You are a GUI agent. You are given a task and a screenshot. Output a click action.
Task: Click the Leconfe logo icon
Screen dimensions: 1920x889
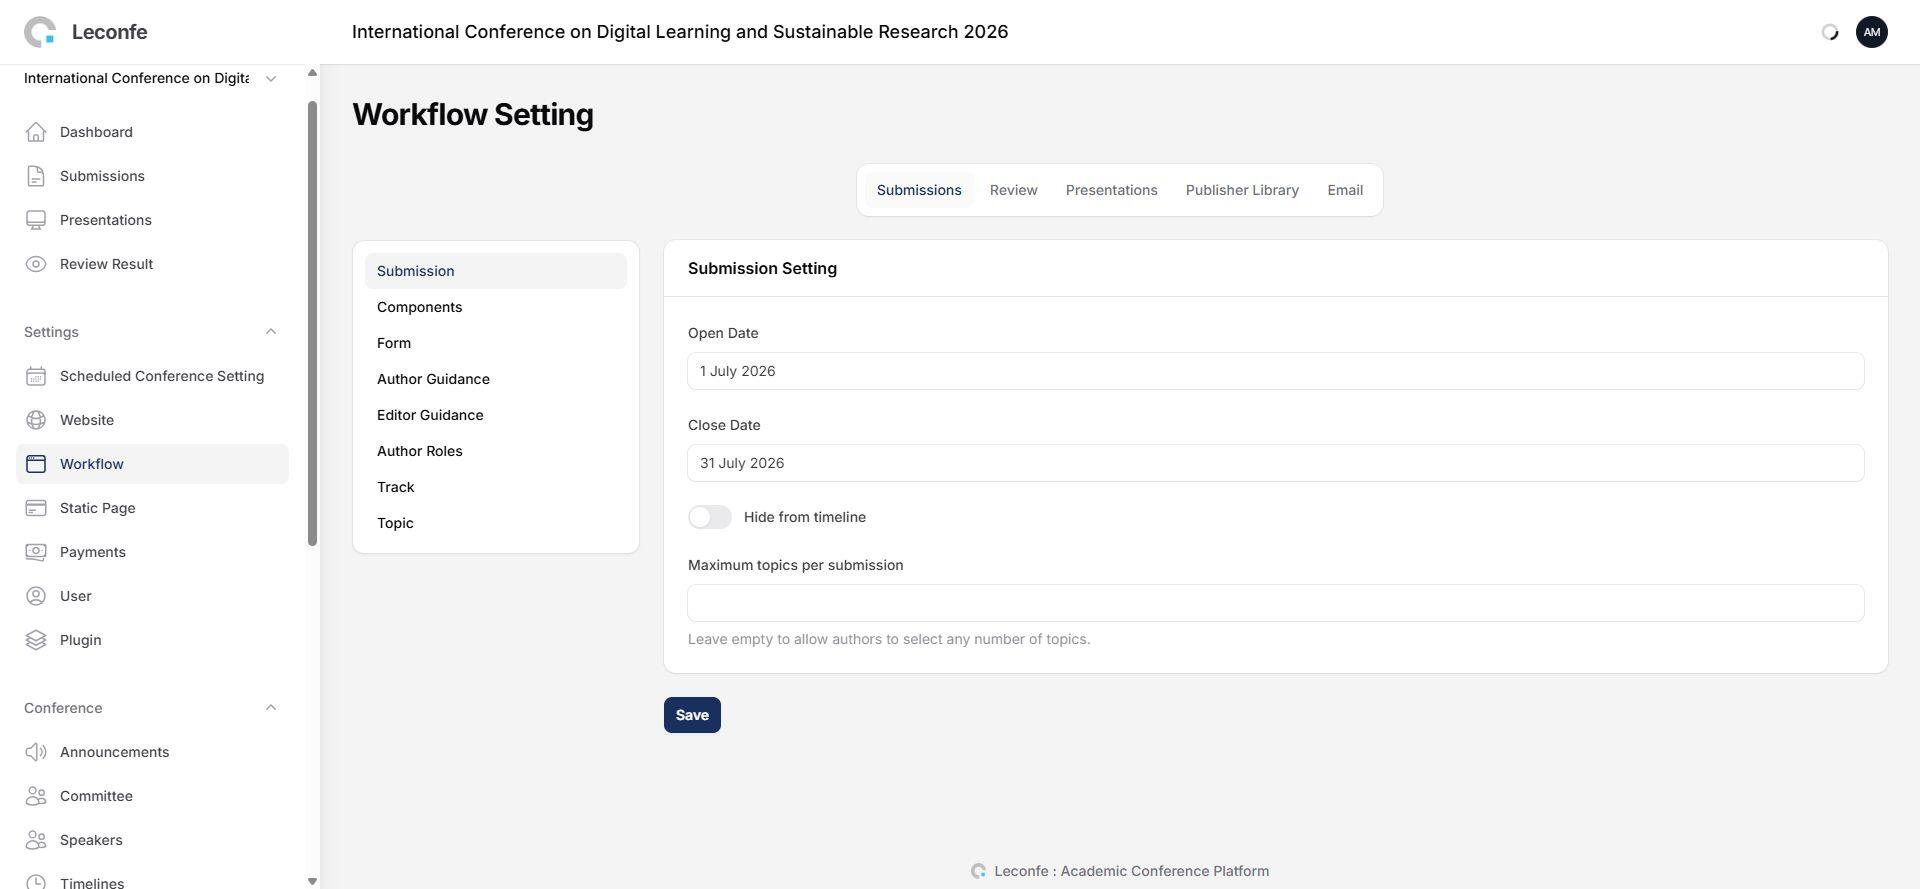click(x=40, y=32)
